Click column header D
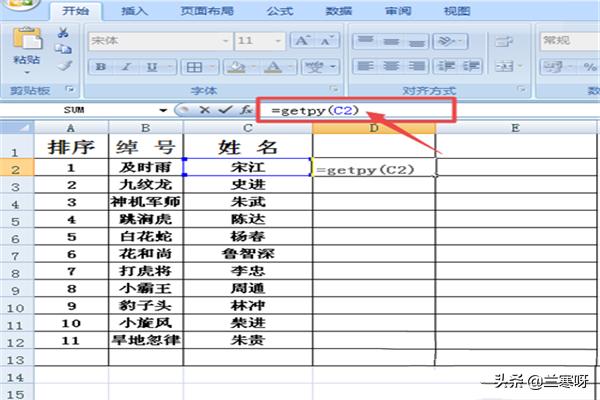The width and height of the screenshot is (600, 400). [373, 128]
